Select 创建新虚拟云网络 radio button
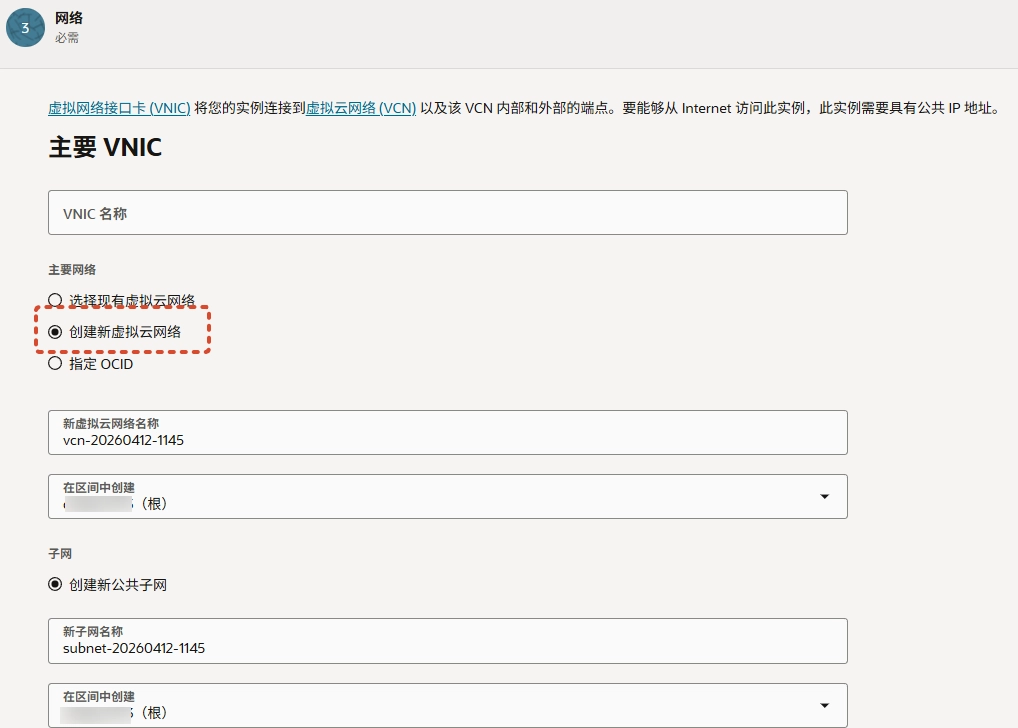1018x728 pixels. (x=56, y=332)
